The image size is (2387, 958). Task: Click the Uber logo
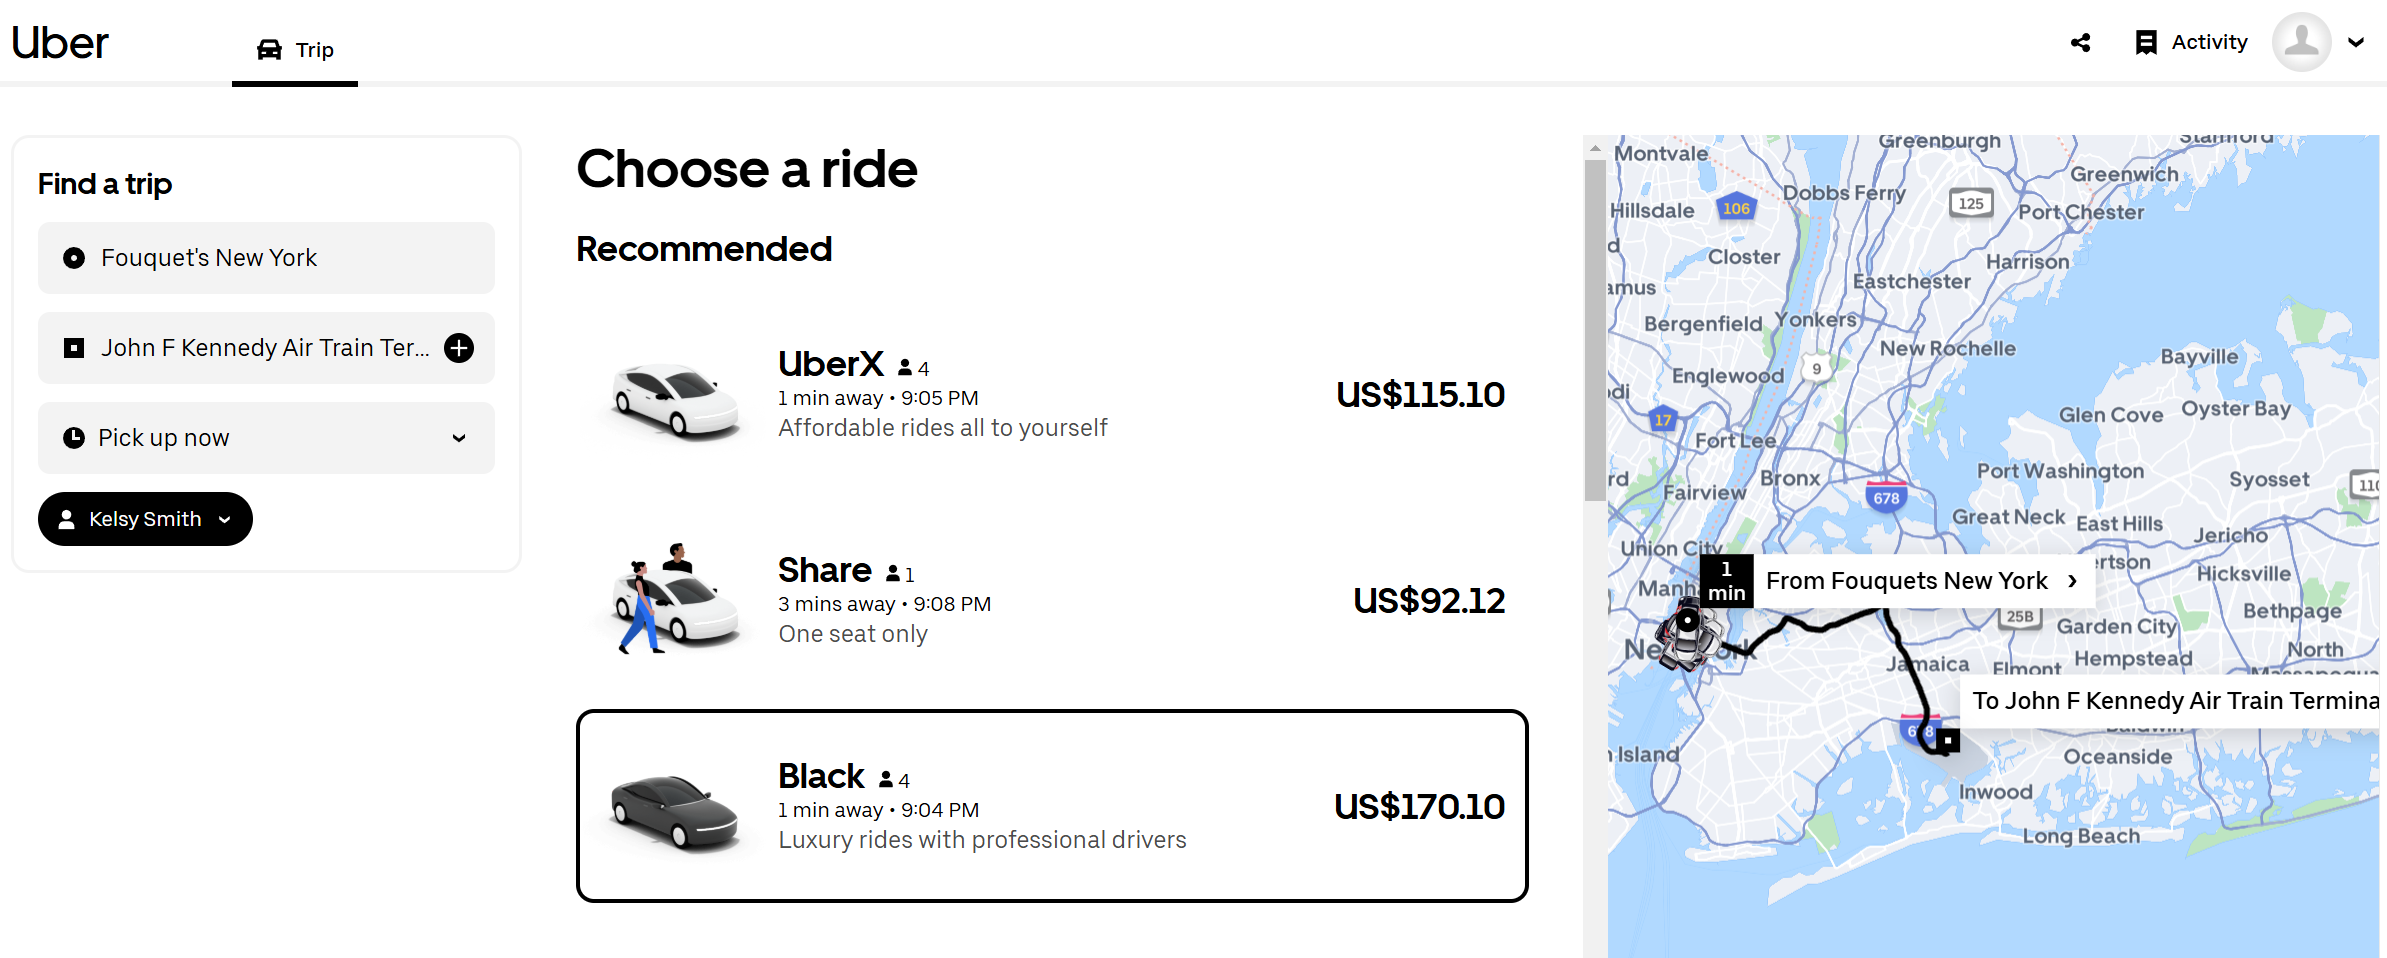coord(60,43)
